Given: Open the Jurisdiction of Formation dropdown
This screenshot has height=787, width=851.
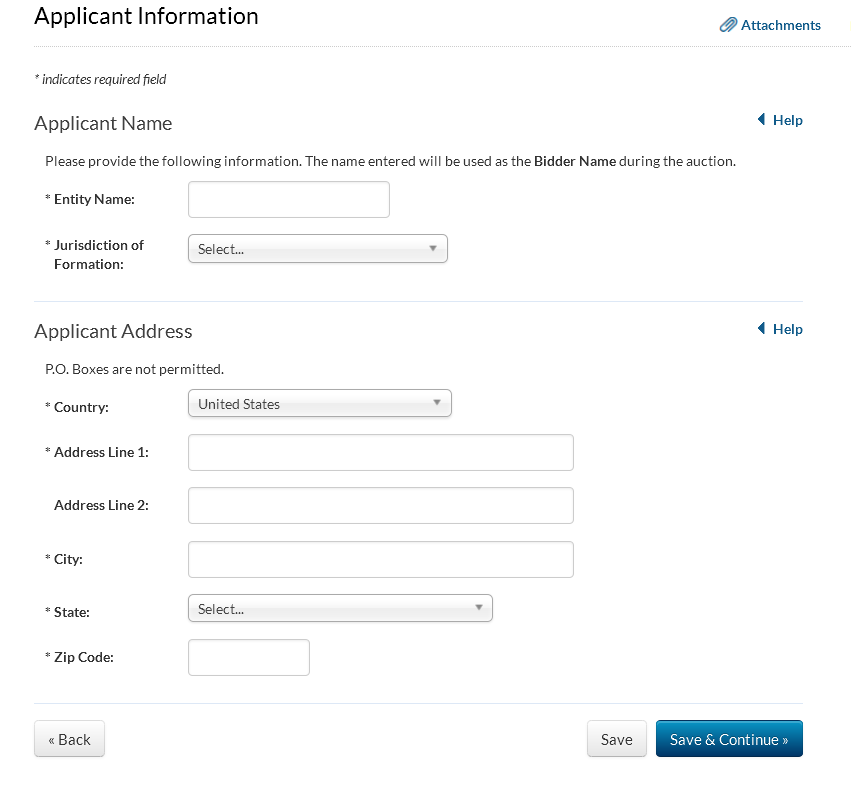Looking at the screenshot, I should pyautogui.click(x=317, y=249).
